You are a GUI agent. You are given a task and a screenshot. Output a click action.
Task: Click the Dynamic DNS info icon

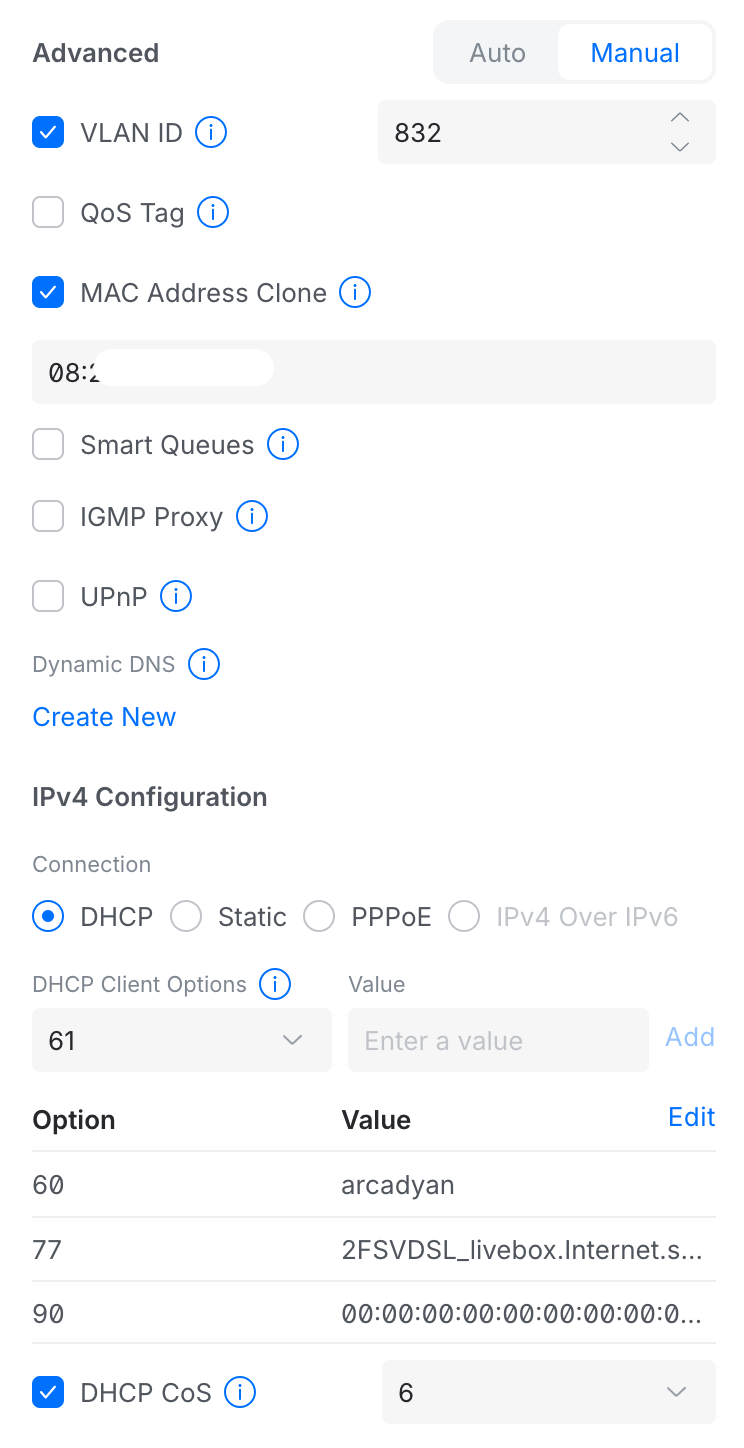[204, 664]
